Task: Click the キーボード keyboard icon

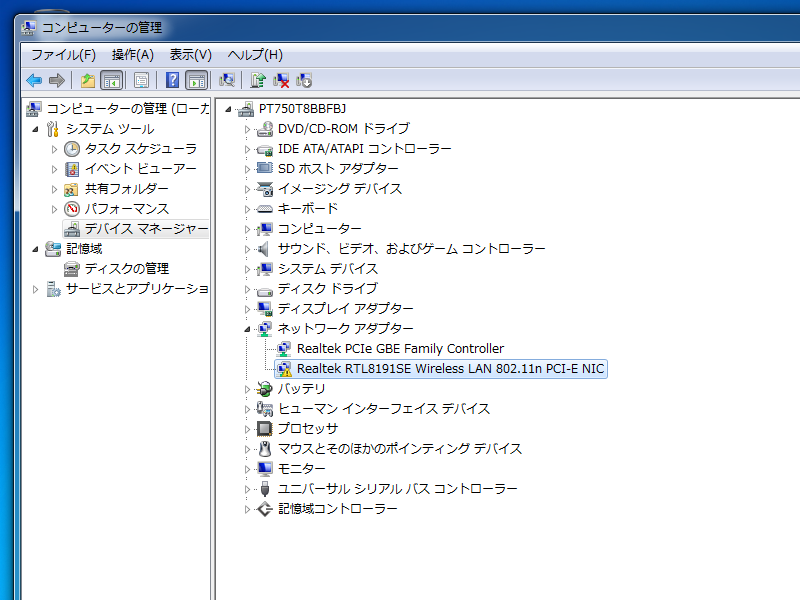Action: point(264,209)
